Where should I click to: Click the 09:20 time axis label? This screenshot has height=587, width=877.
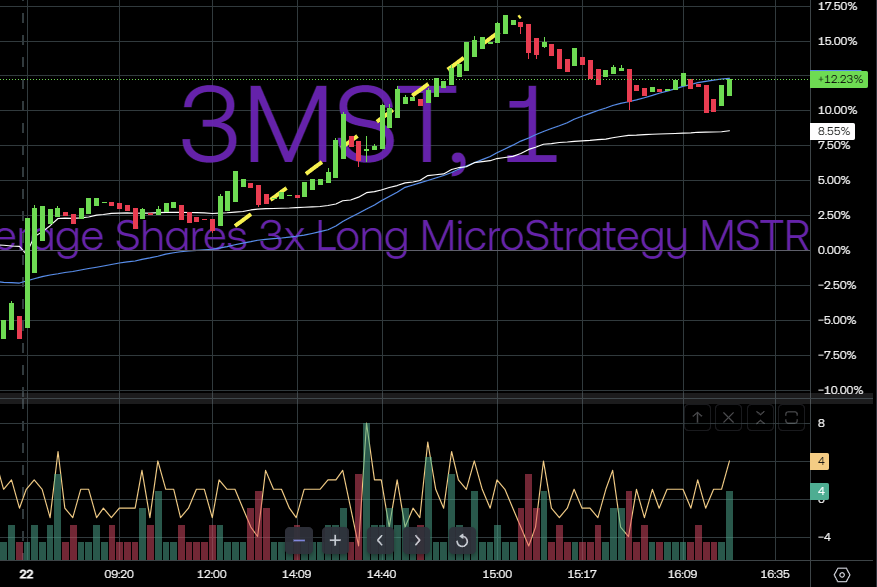pyautogui.click(x=119, y=574)
